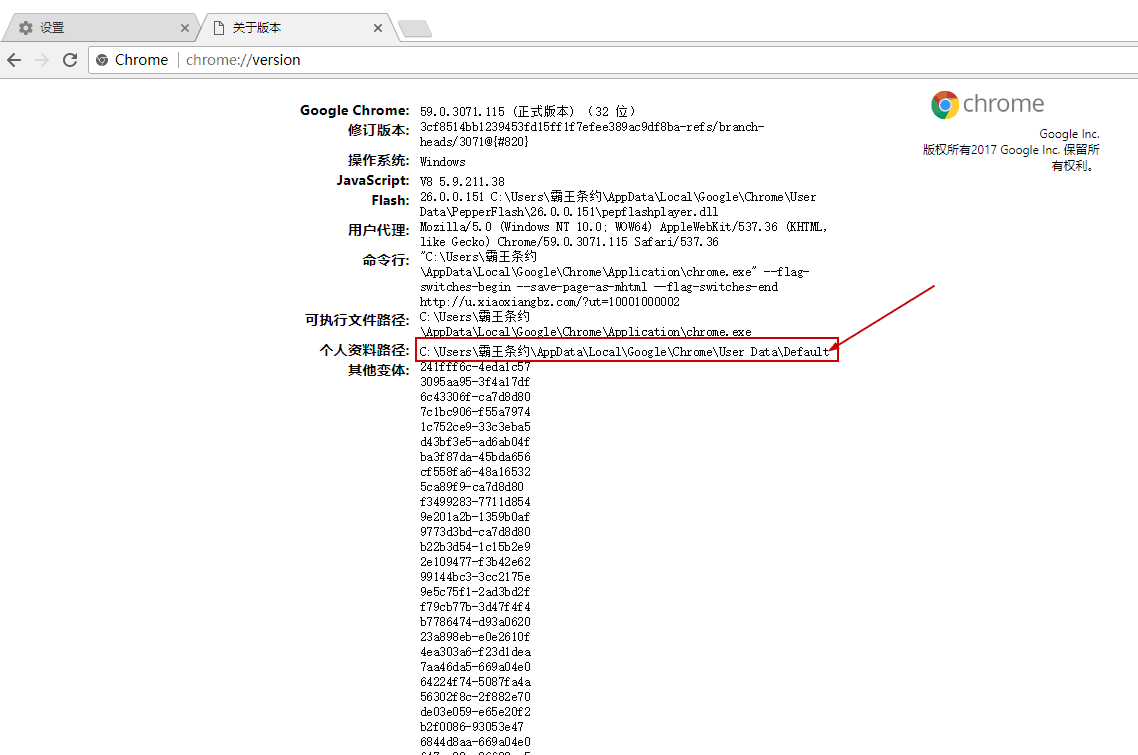This screenshot has width=1138, height=755.
Task: Click the Flash pepflashplayer.dll path
Action: point(618,205)
